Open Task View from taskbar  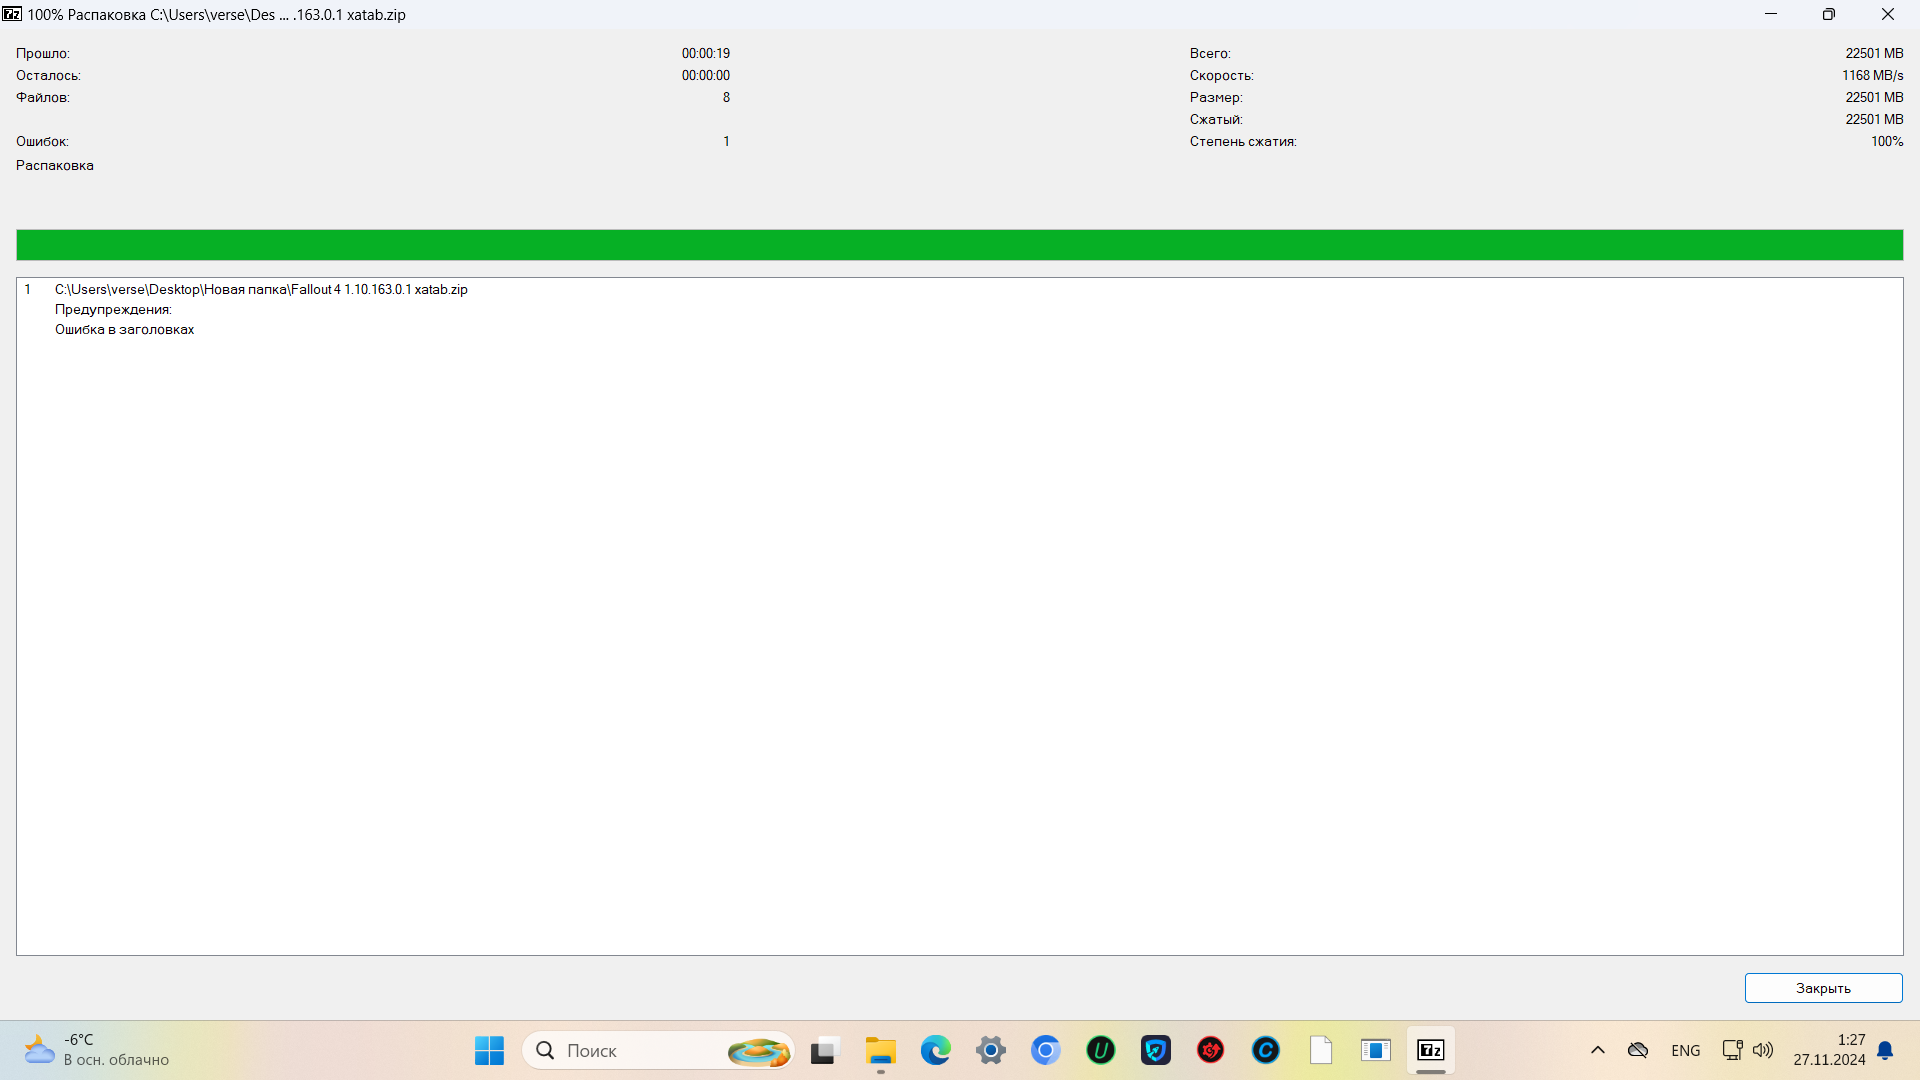tap(823, 1050)
